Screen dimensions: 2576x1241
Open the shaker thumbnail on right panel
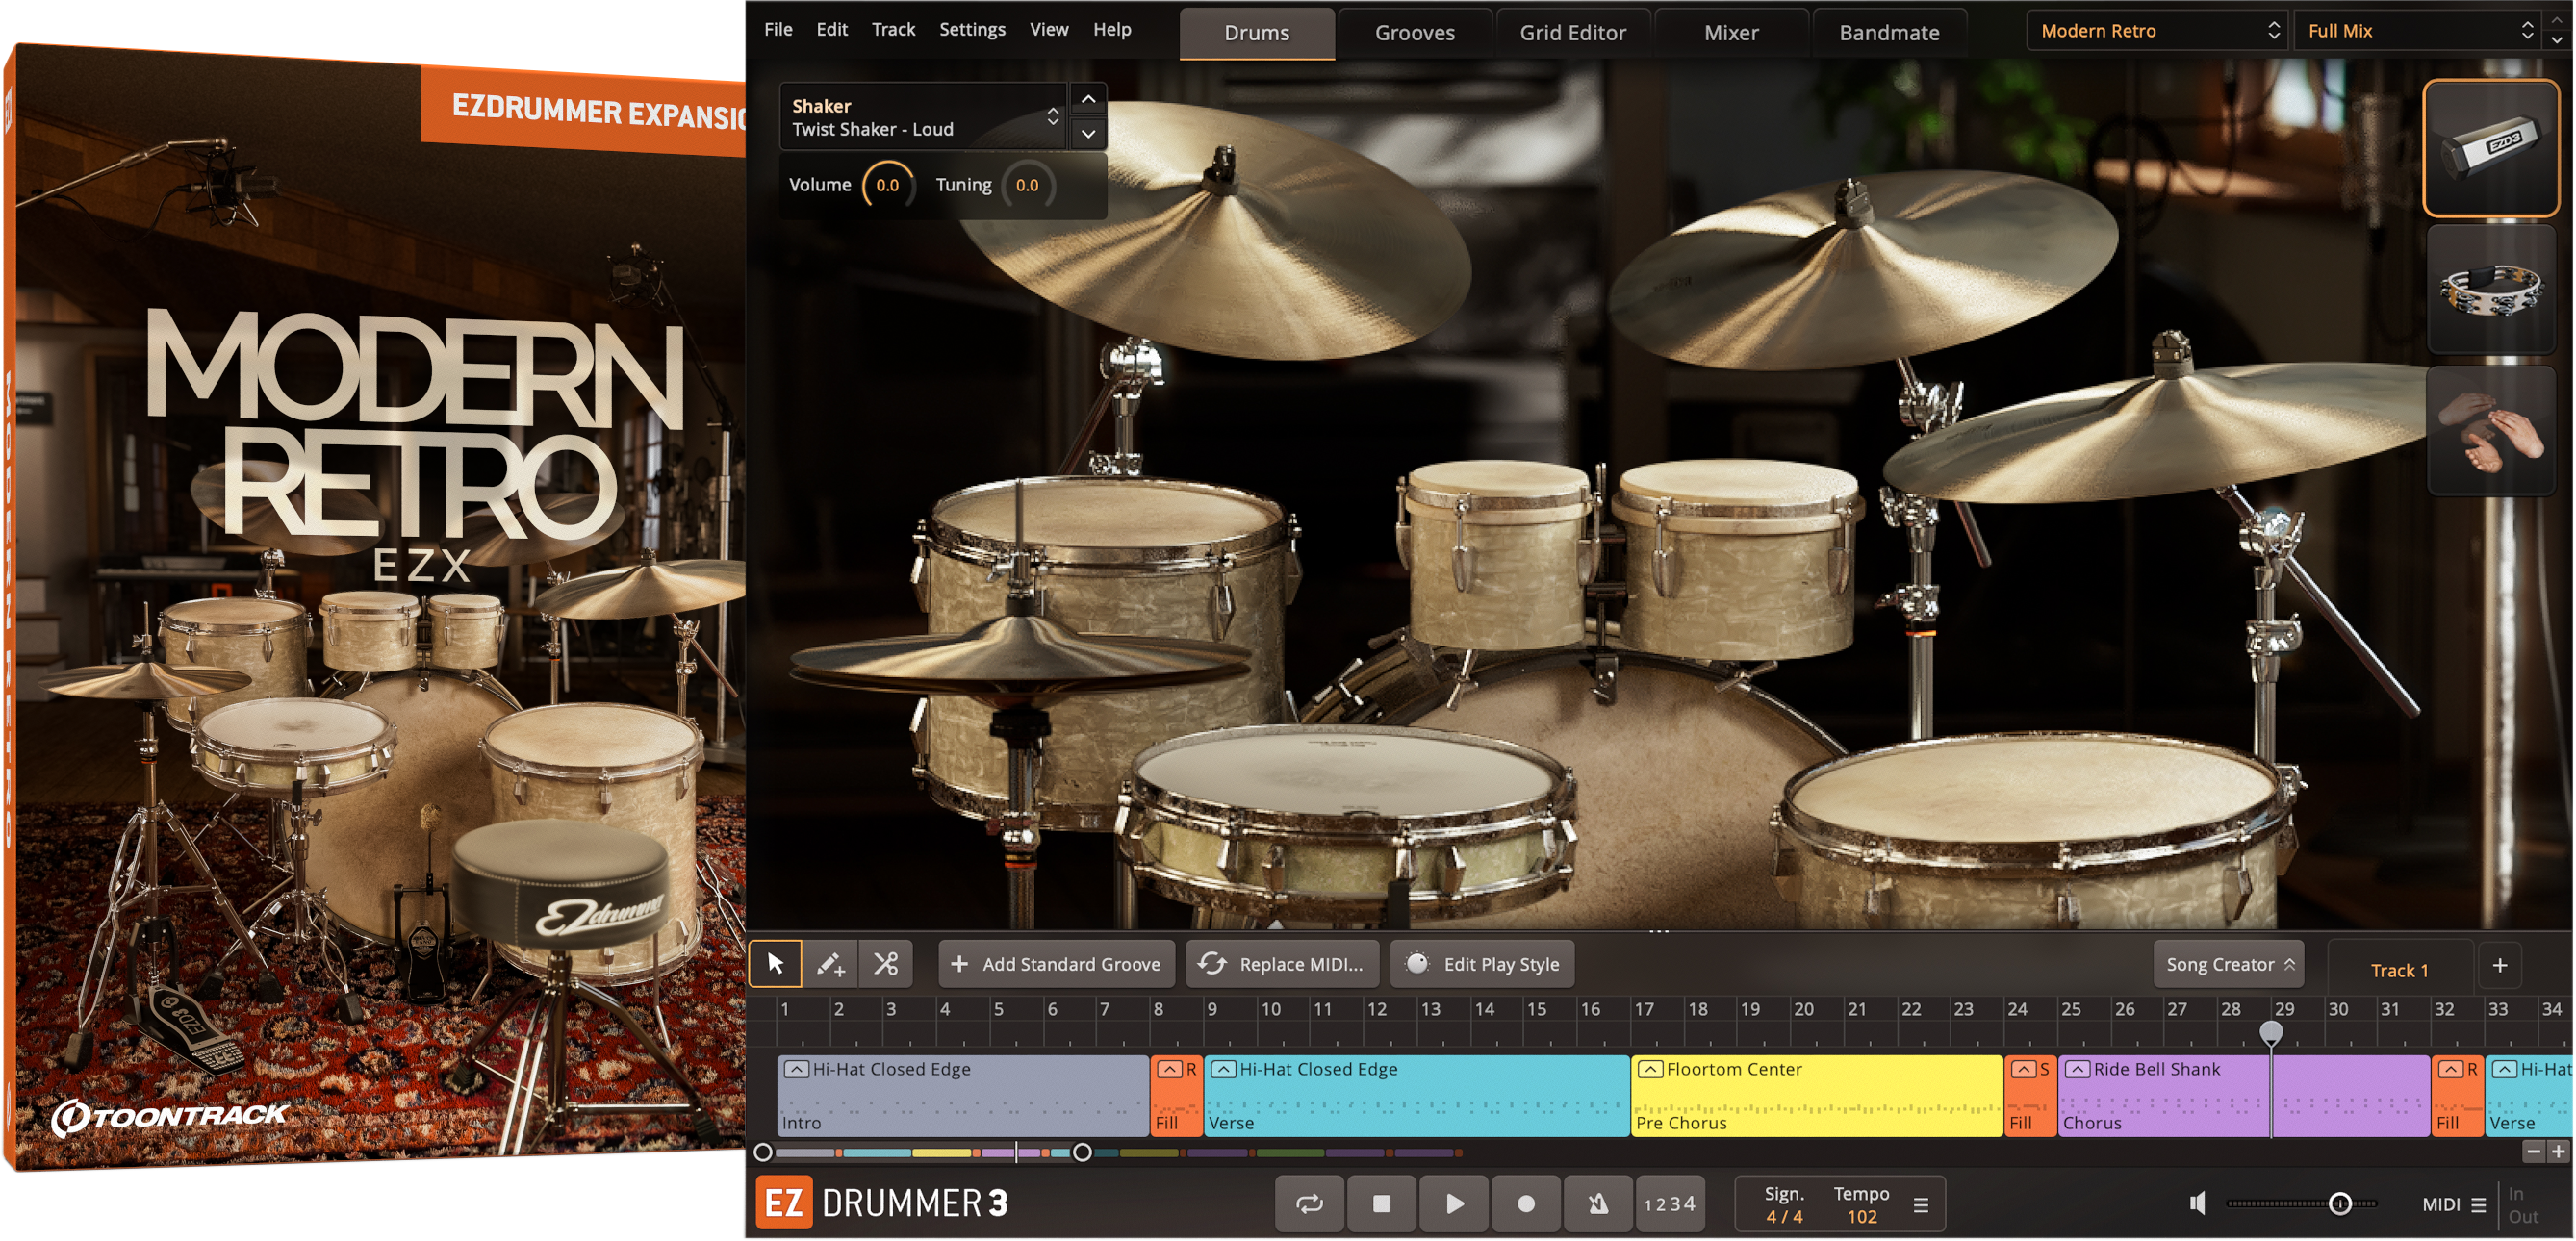click(x=2491, y=146)
